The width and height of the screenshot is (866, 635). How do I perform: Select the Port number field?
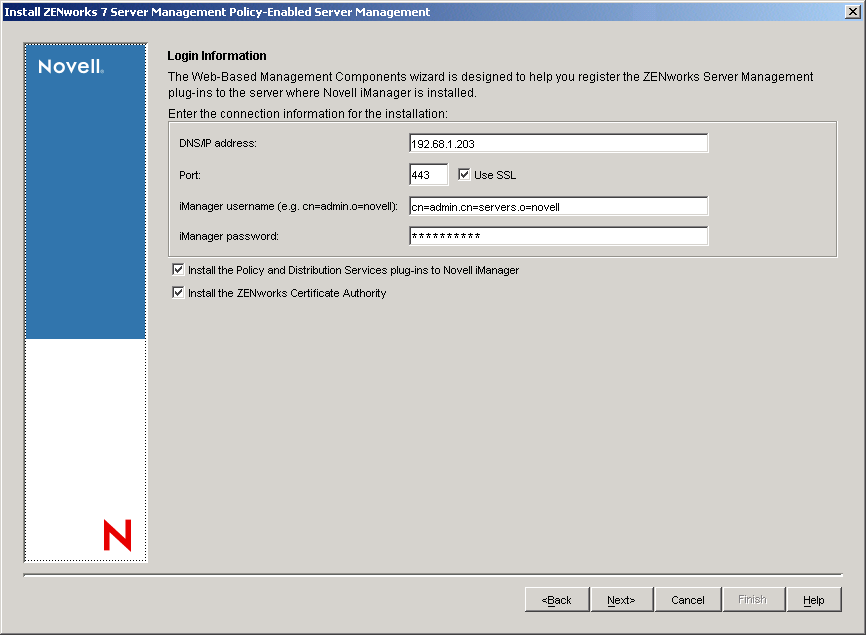coord(428,174)
